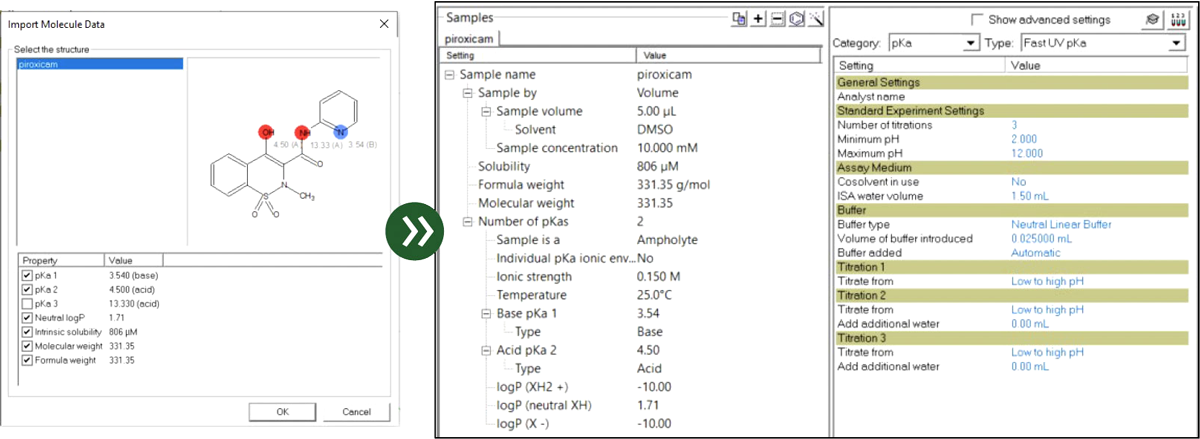This screenshot has height=439, width=1200.
Task: Collapse the Acid pKa 2 node
Action: 484,350
